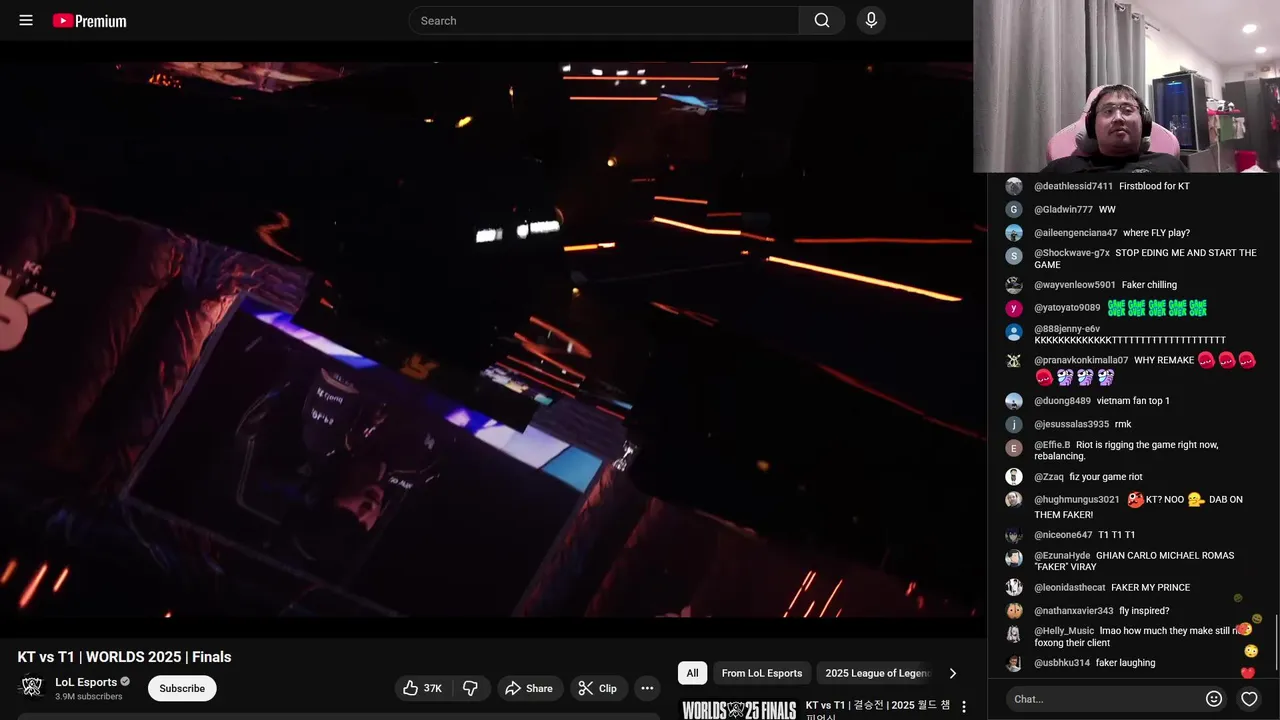Click username @hughmungus3021 in chat
Image resolution: width=1280 pixels, height=720 pixels.
pyautogui.click(x=1077, y=499)
